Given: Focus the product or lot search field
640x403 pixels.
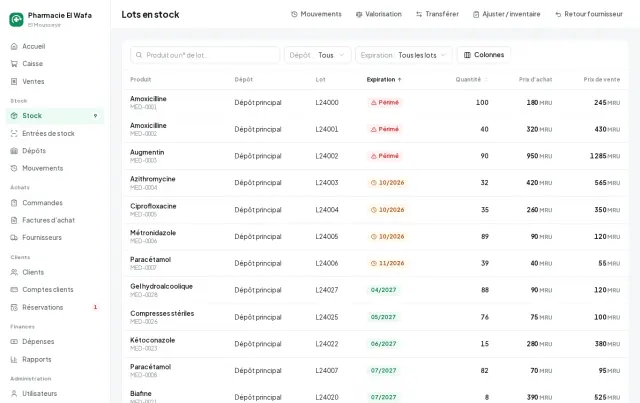Looking at the screenshot, I should tap(205, 55).
